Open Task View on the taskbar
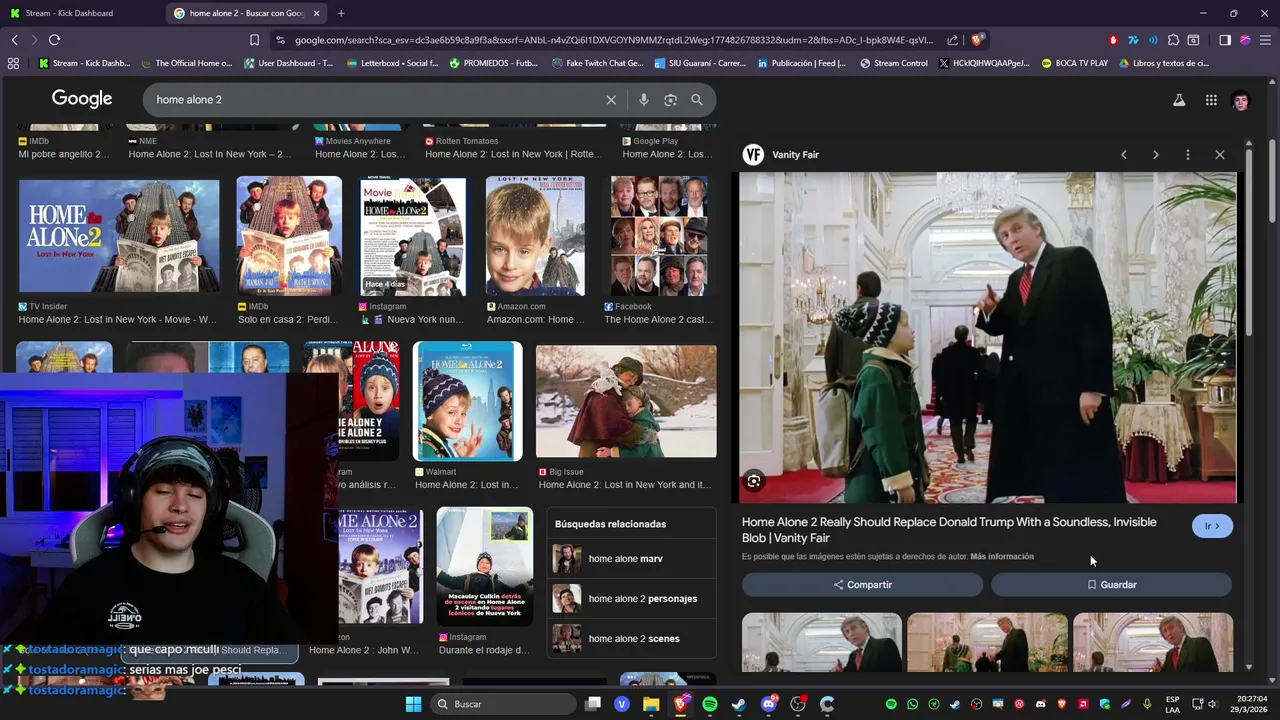Image resolution: width=1280 pixels, height=720 pixels. point(593,704)
